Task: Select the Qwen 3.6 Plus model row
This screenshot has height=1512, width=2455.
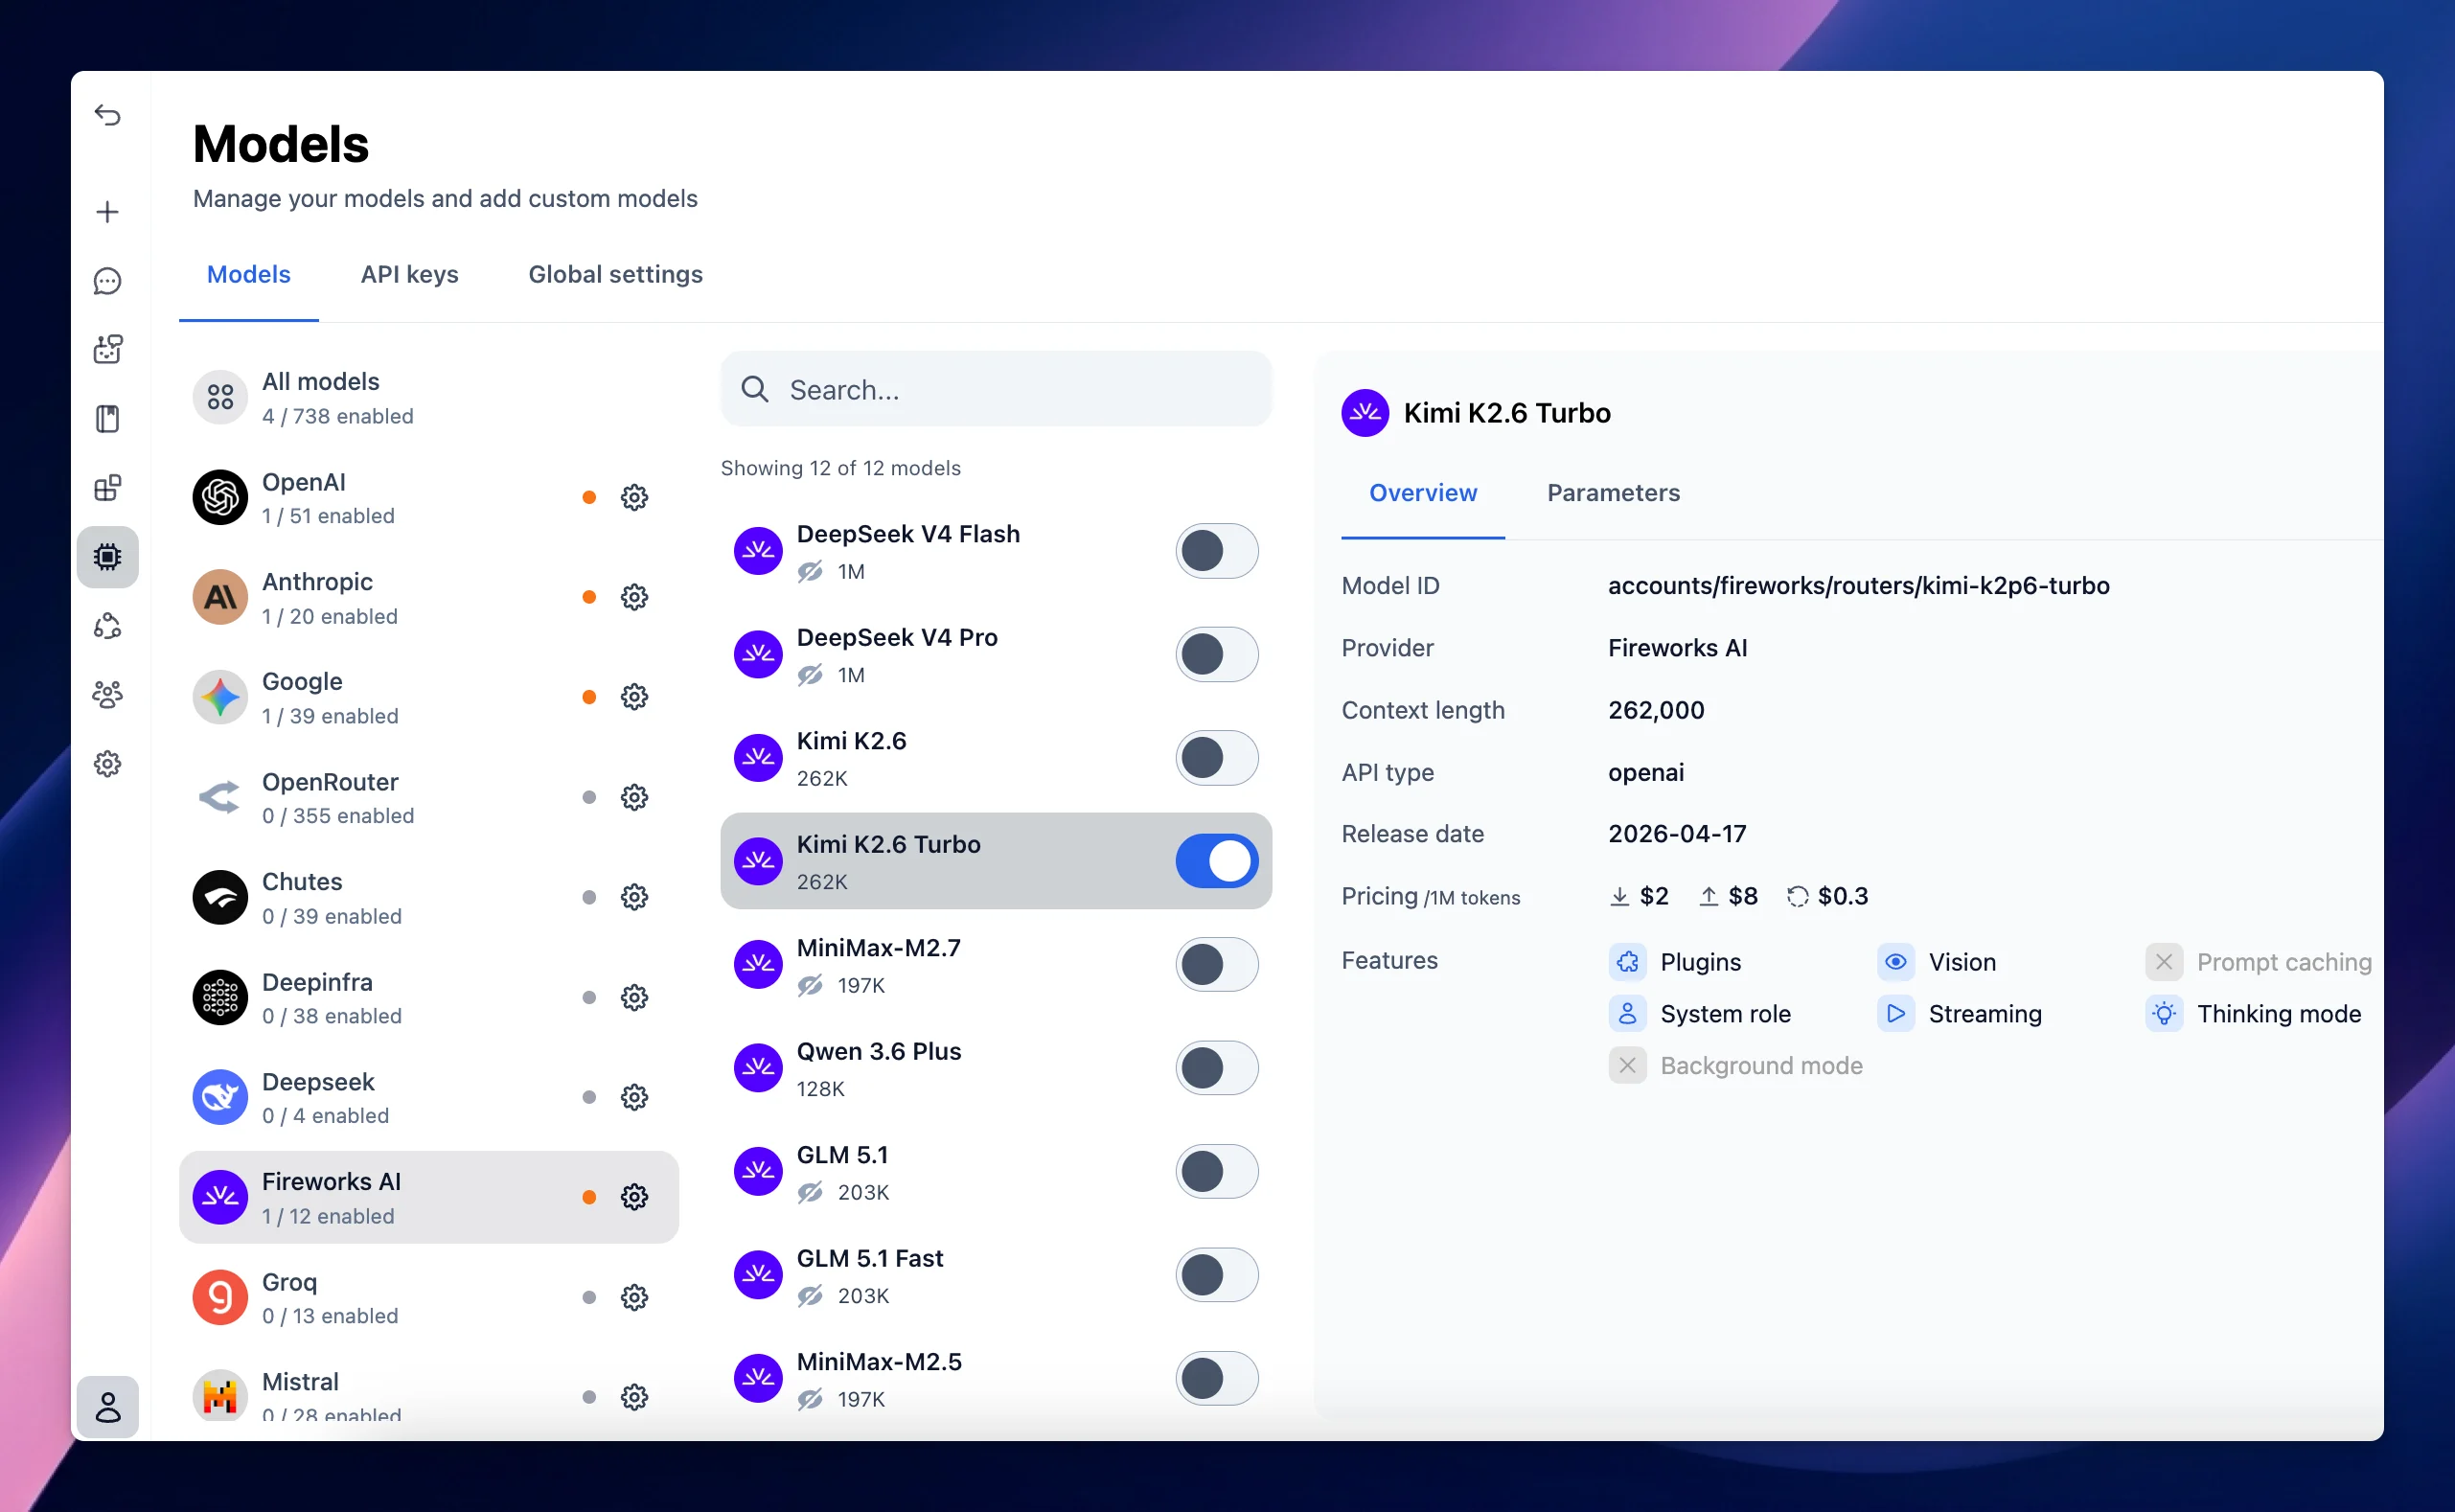Action: (996, 1068)
